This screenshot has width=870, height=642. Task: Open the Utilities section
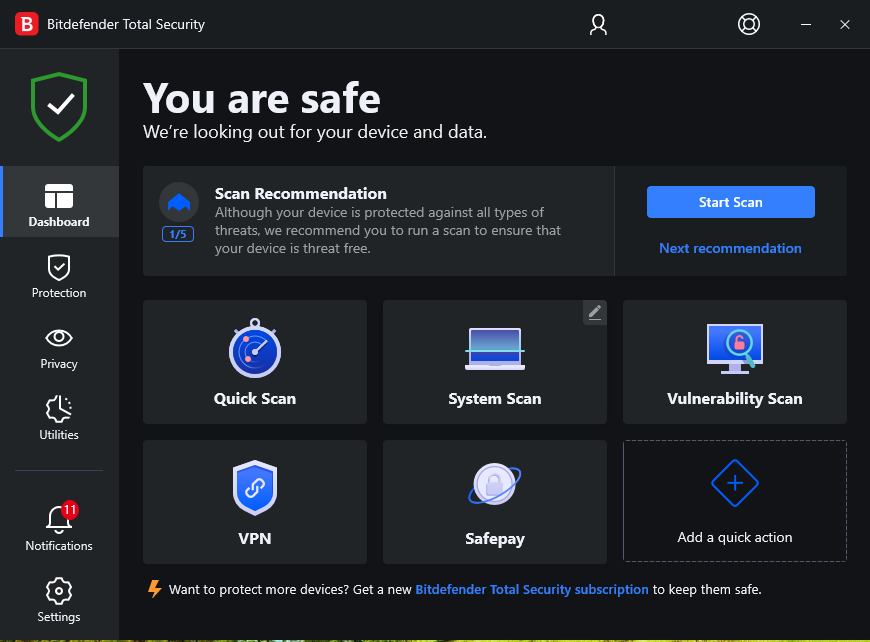59,418
